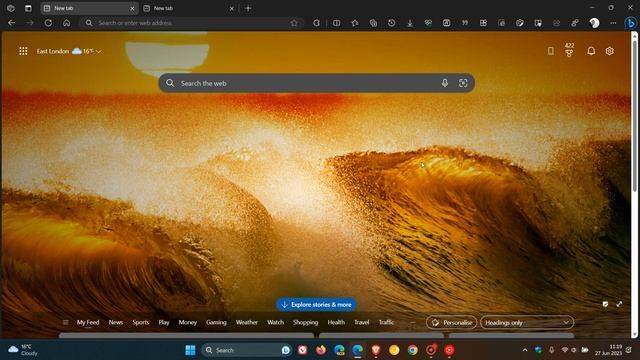
Task: Switch to the second New tab
Action: pos(189,8)
